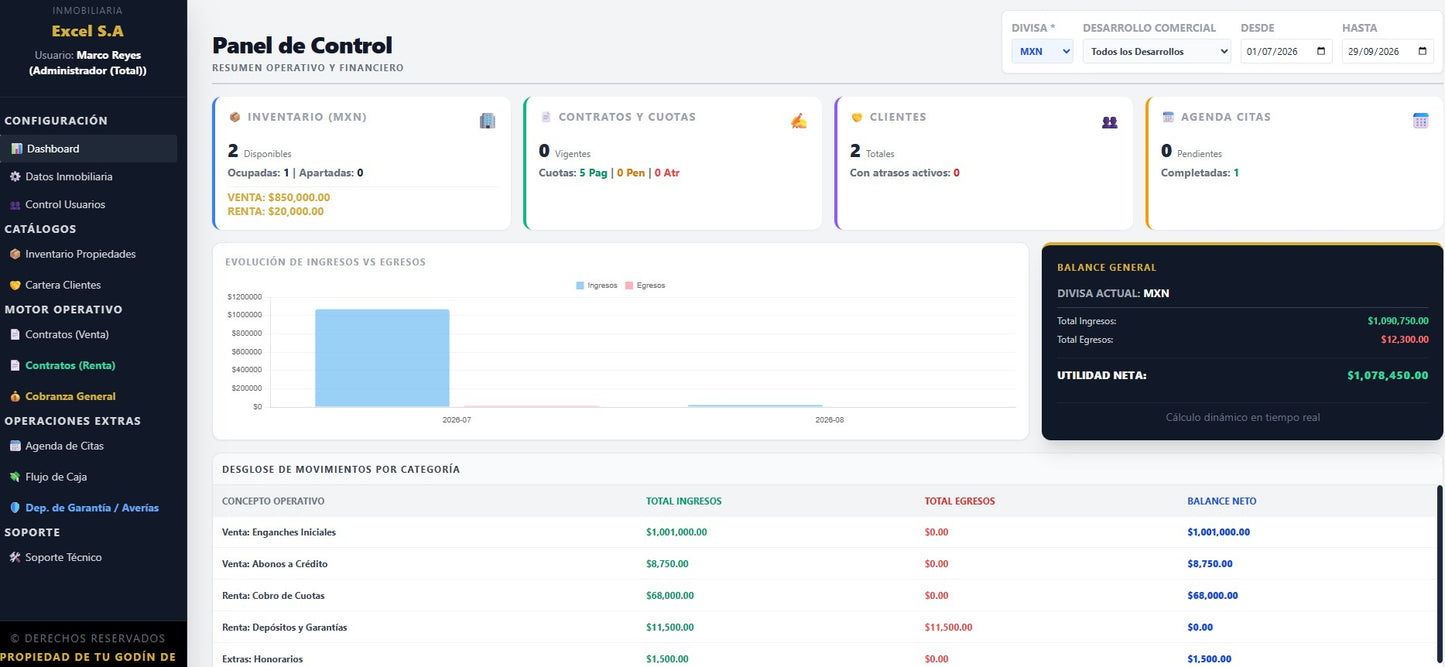Open the Divisa MXN dropdown
This screenshot has width=1445, height=667.
click(x=1042, y=51)
